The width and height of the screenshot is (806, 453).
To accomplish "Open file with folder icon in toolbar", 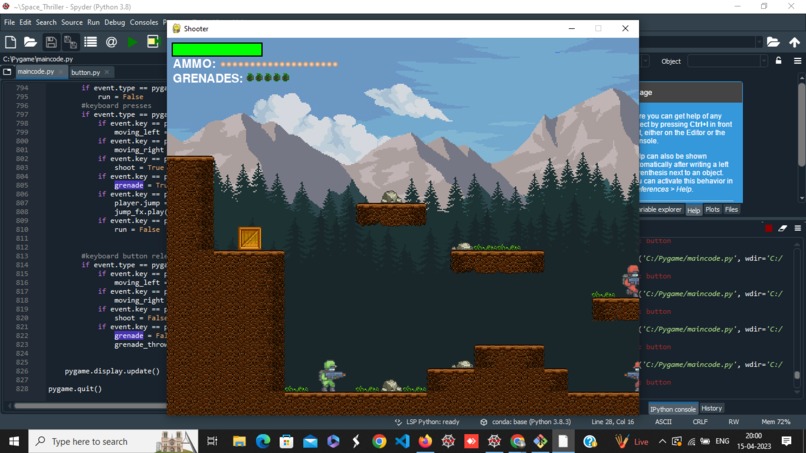I will (30, 42).
